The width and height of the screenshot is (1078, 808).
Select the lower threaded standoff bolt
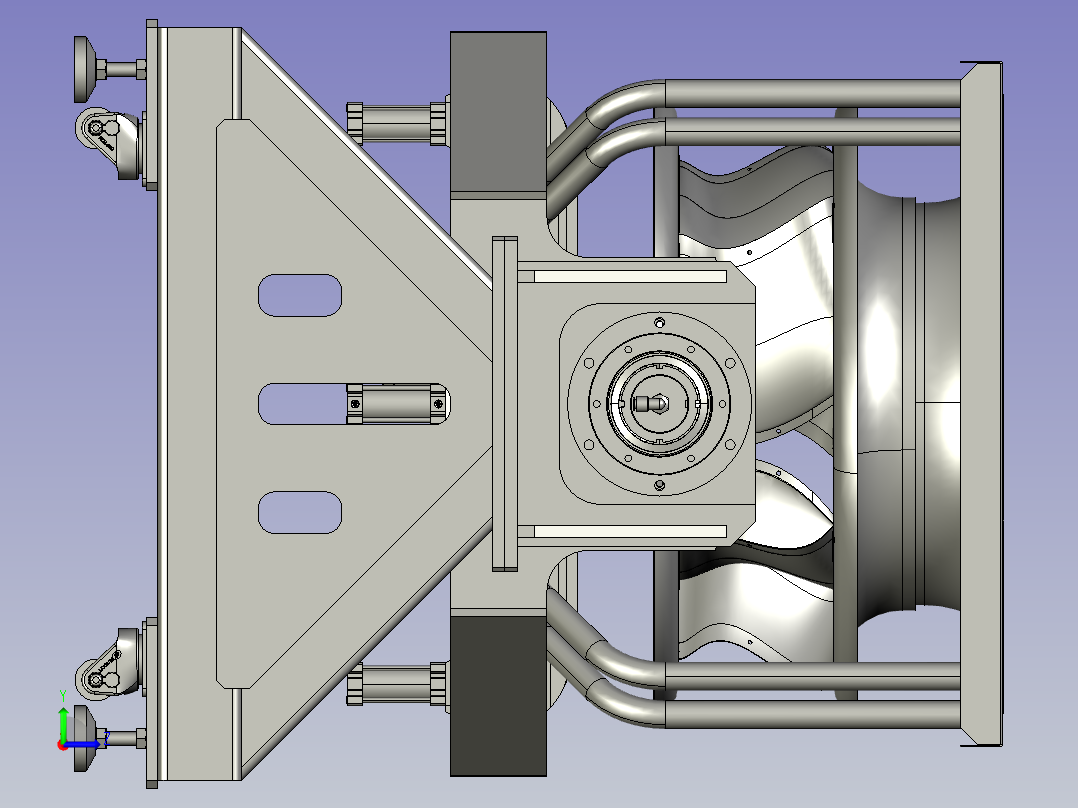point(399,684)
